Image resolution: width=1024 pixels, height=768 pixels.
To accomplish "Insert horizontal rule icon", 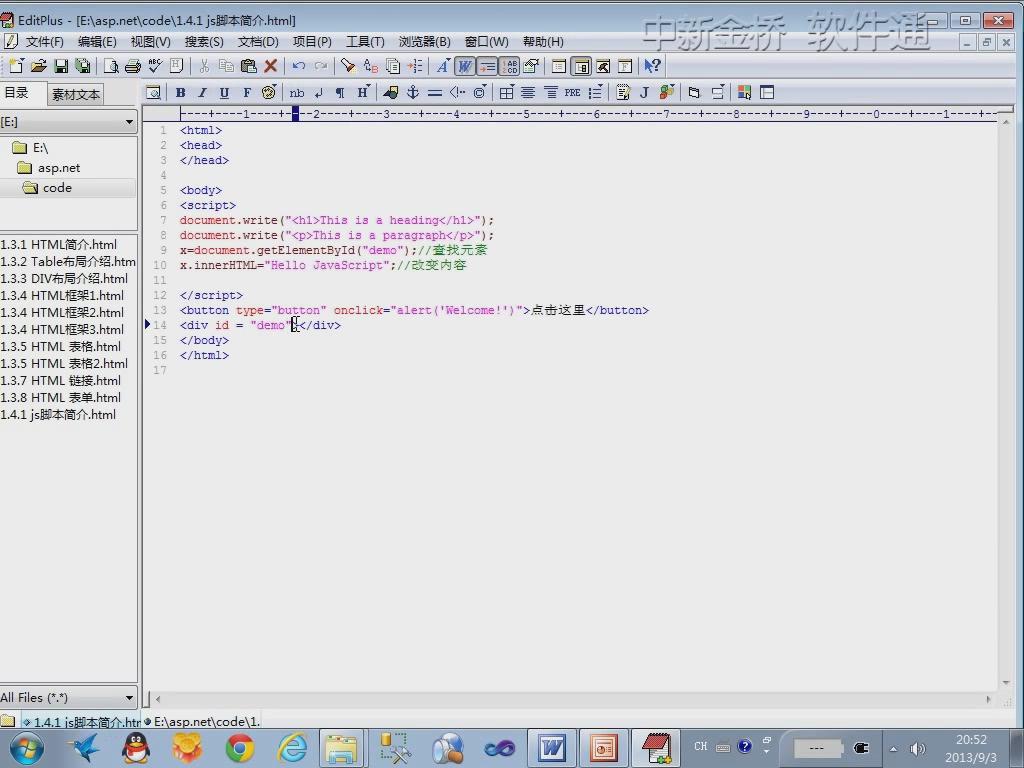I will 434,93.
